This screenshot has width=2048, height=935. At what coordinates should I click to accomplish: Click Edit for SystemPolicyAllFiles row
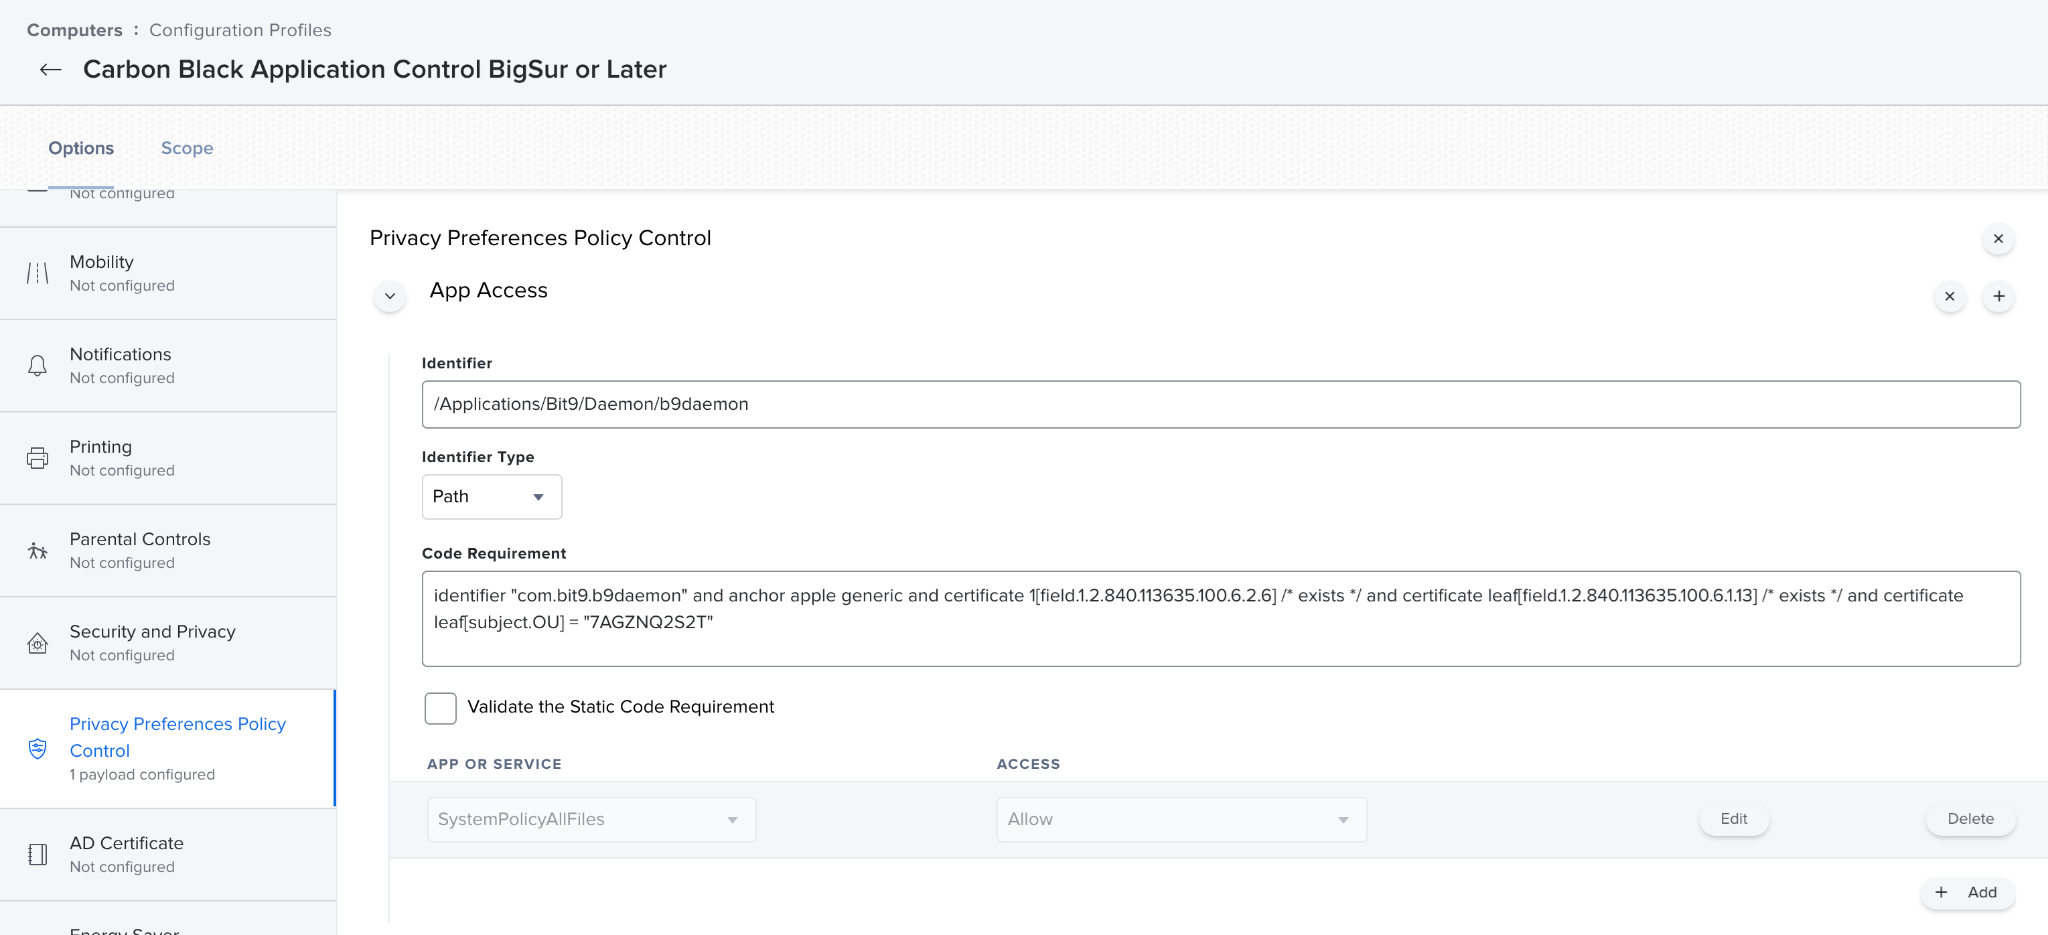tap(1734, 819)
